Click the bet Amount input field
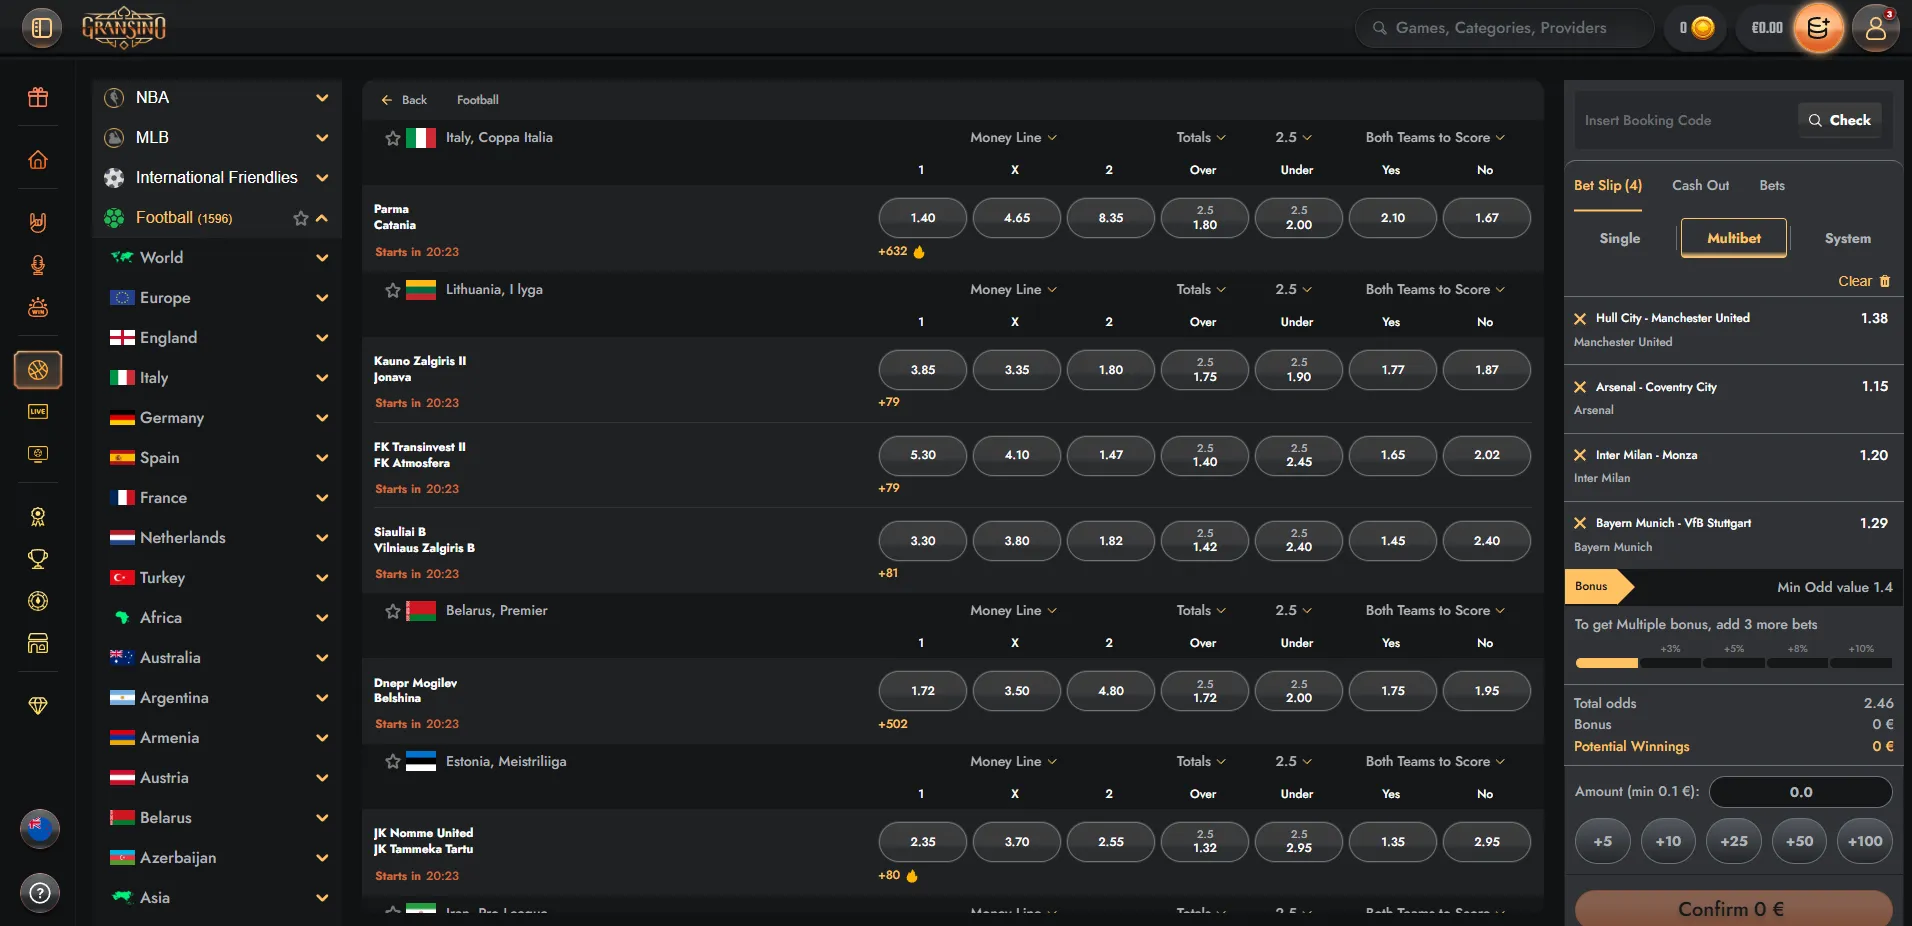This screenshot has width=1912, height=926. click(1801, 792)
